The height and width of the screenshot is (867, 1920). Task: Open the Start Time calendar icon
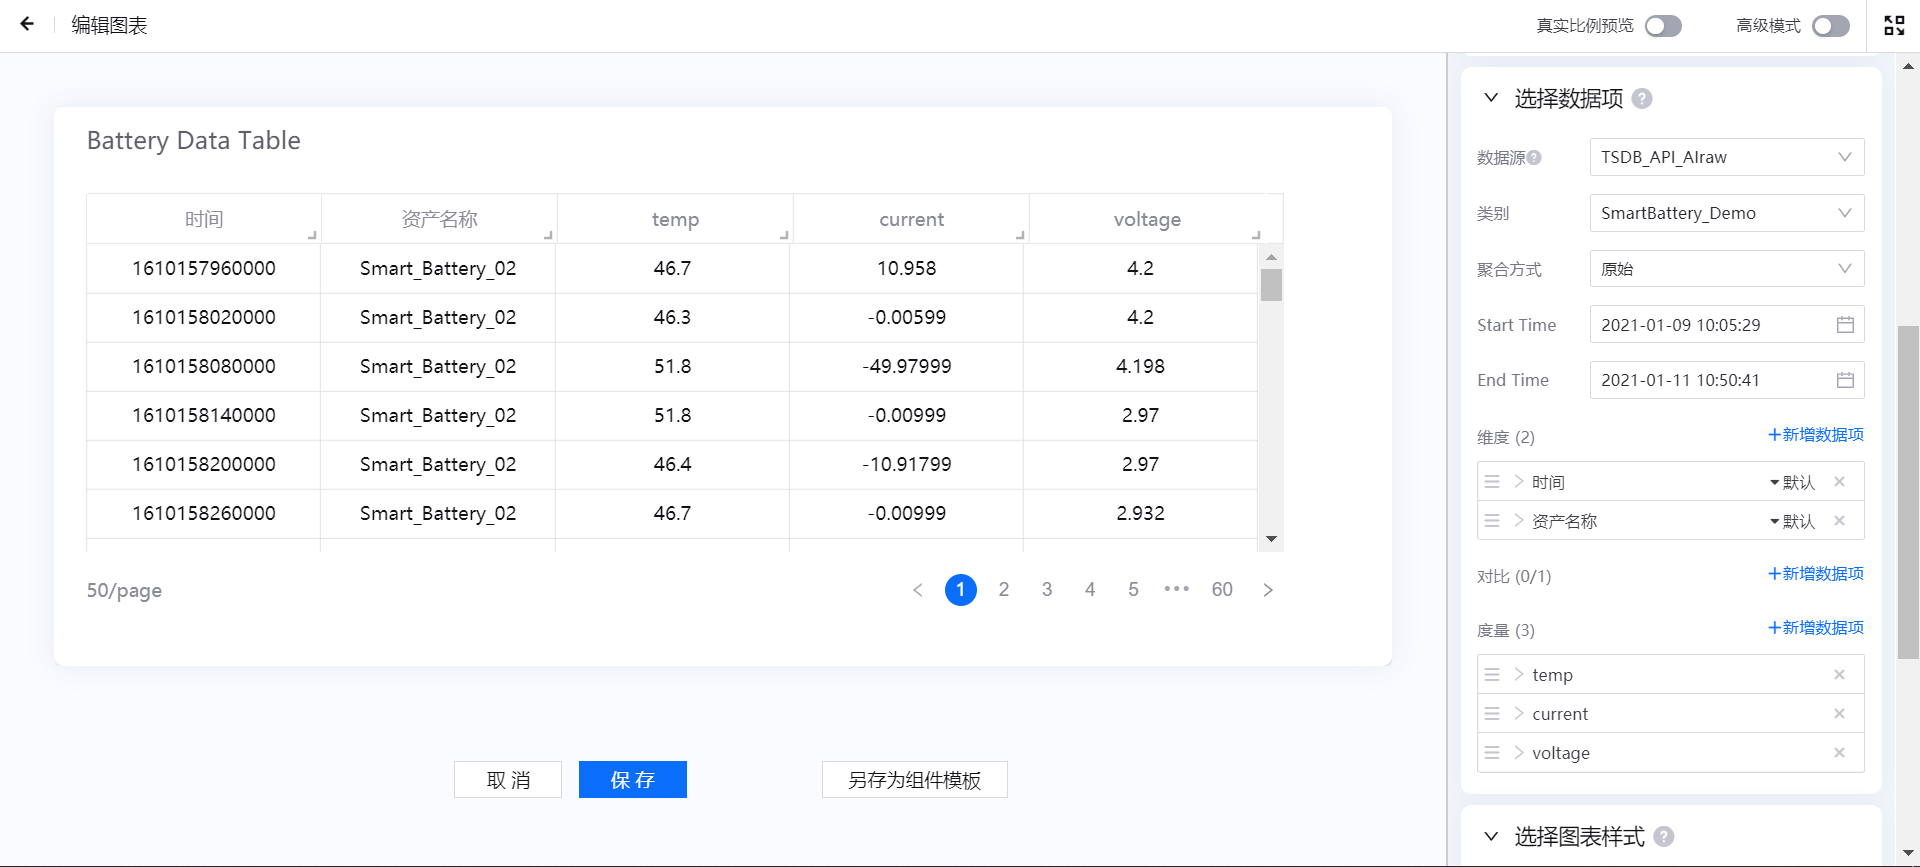(1845, 325)
